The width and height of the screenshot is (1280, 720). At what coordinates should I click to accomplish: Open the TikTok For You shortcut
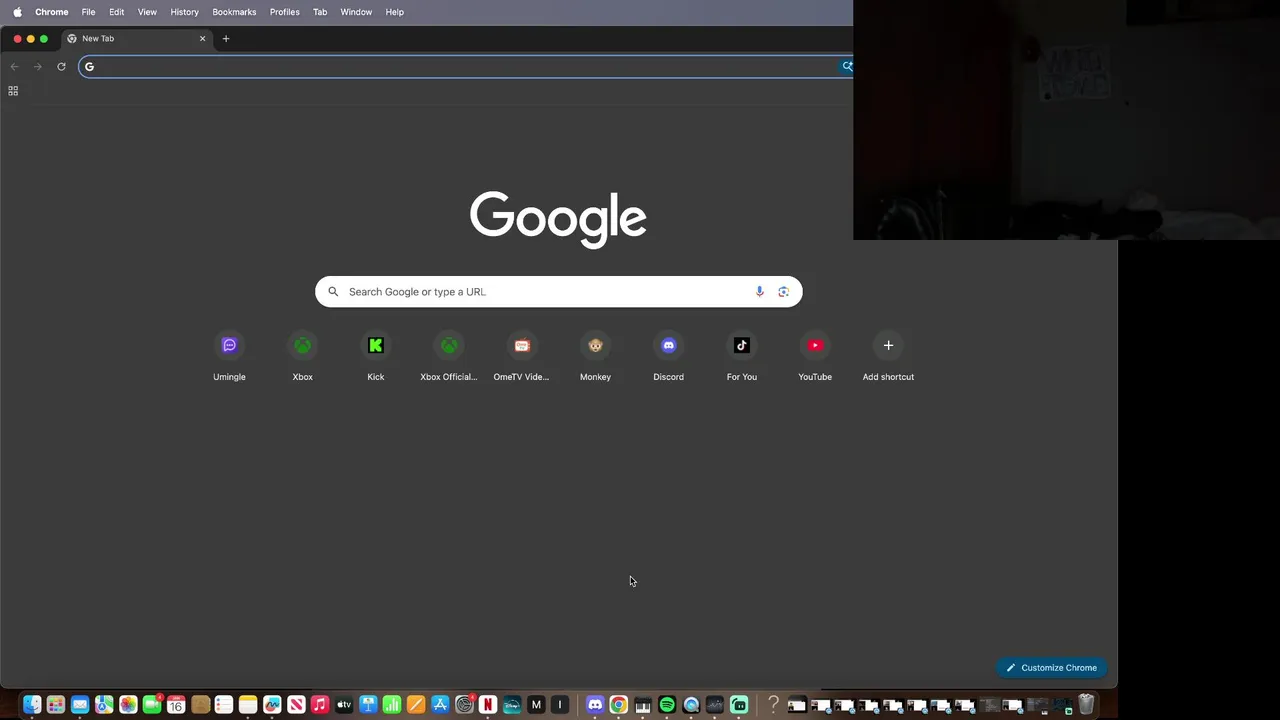pos(741,357)
